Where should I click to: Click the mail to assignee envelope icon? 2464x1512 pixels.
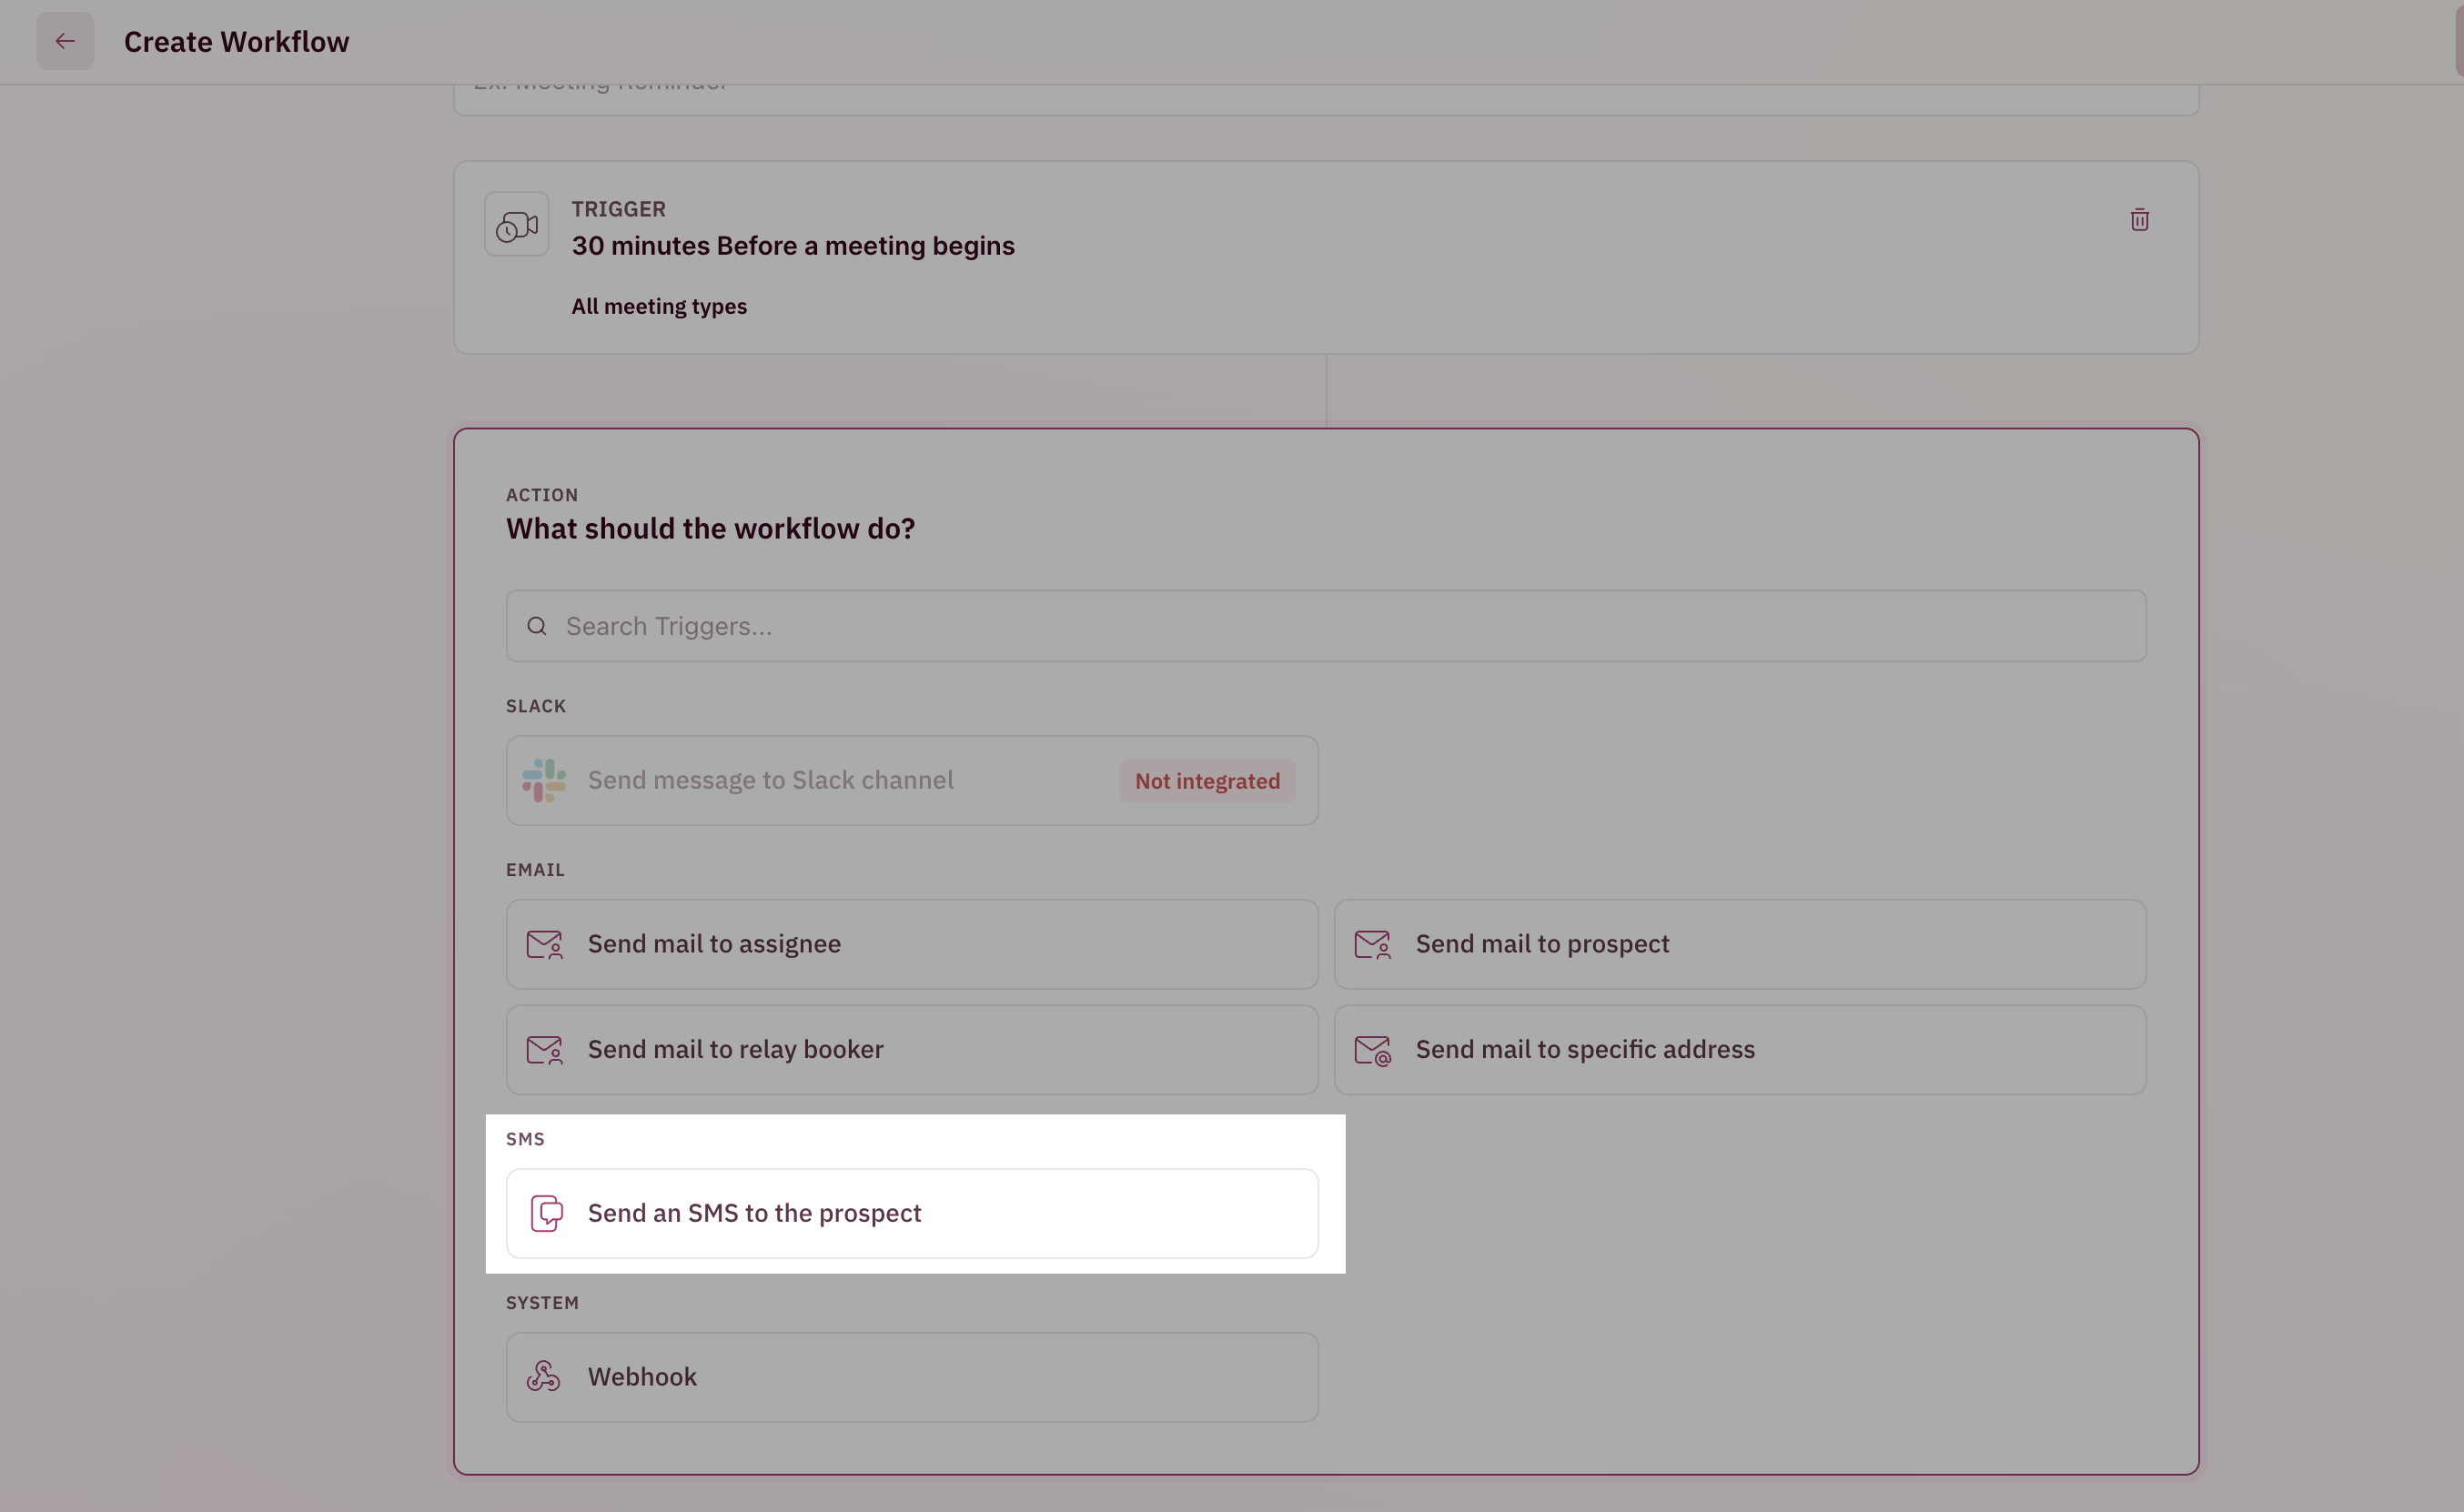coord(544,944)
